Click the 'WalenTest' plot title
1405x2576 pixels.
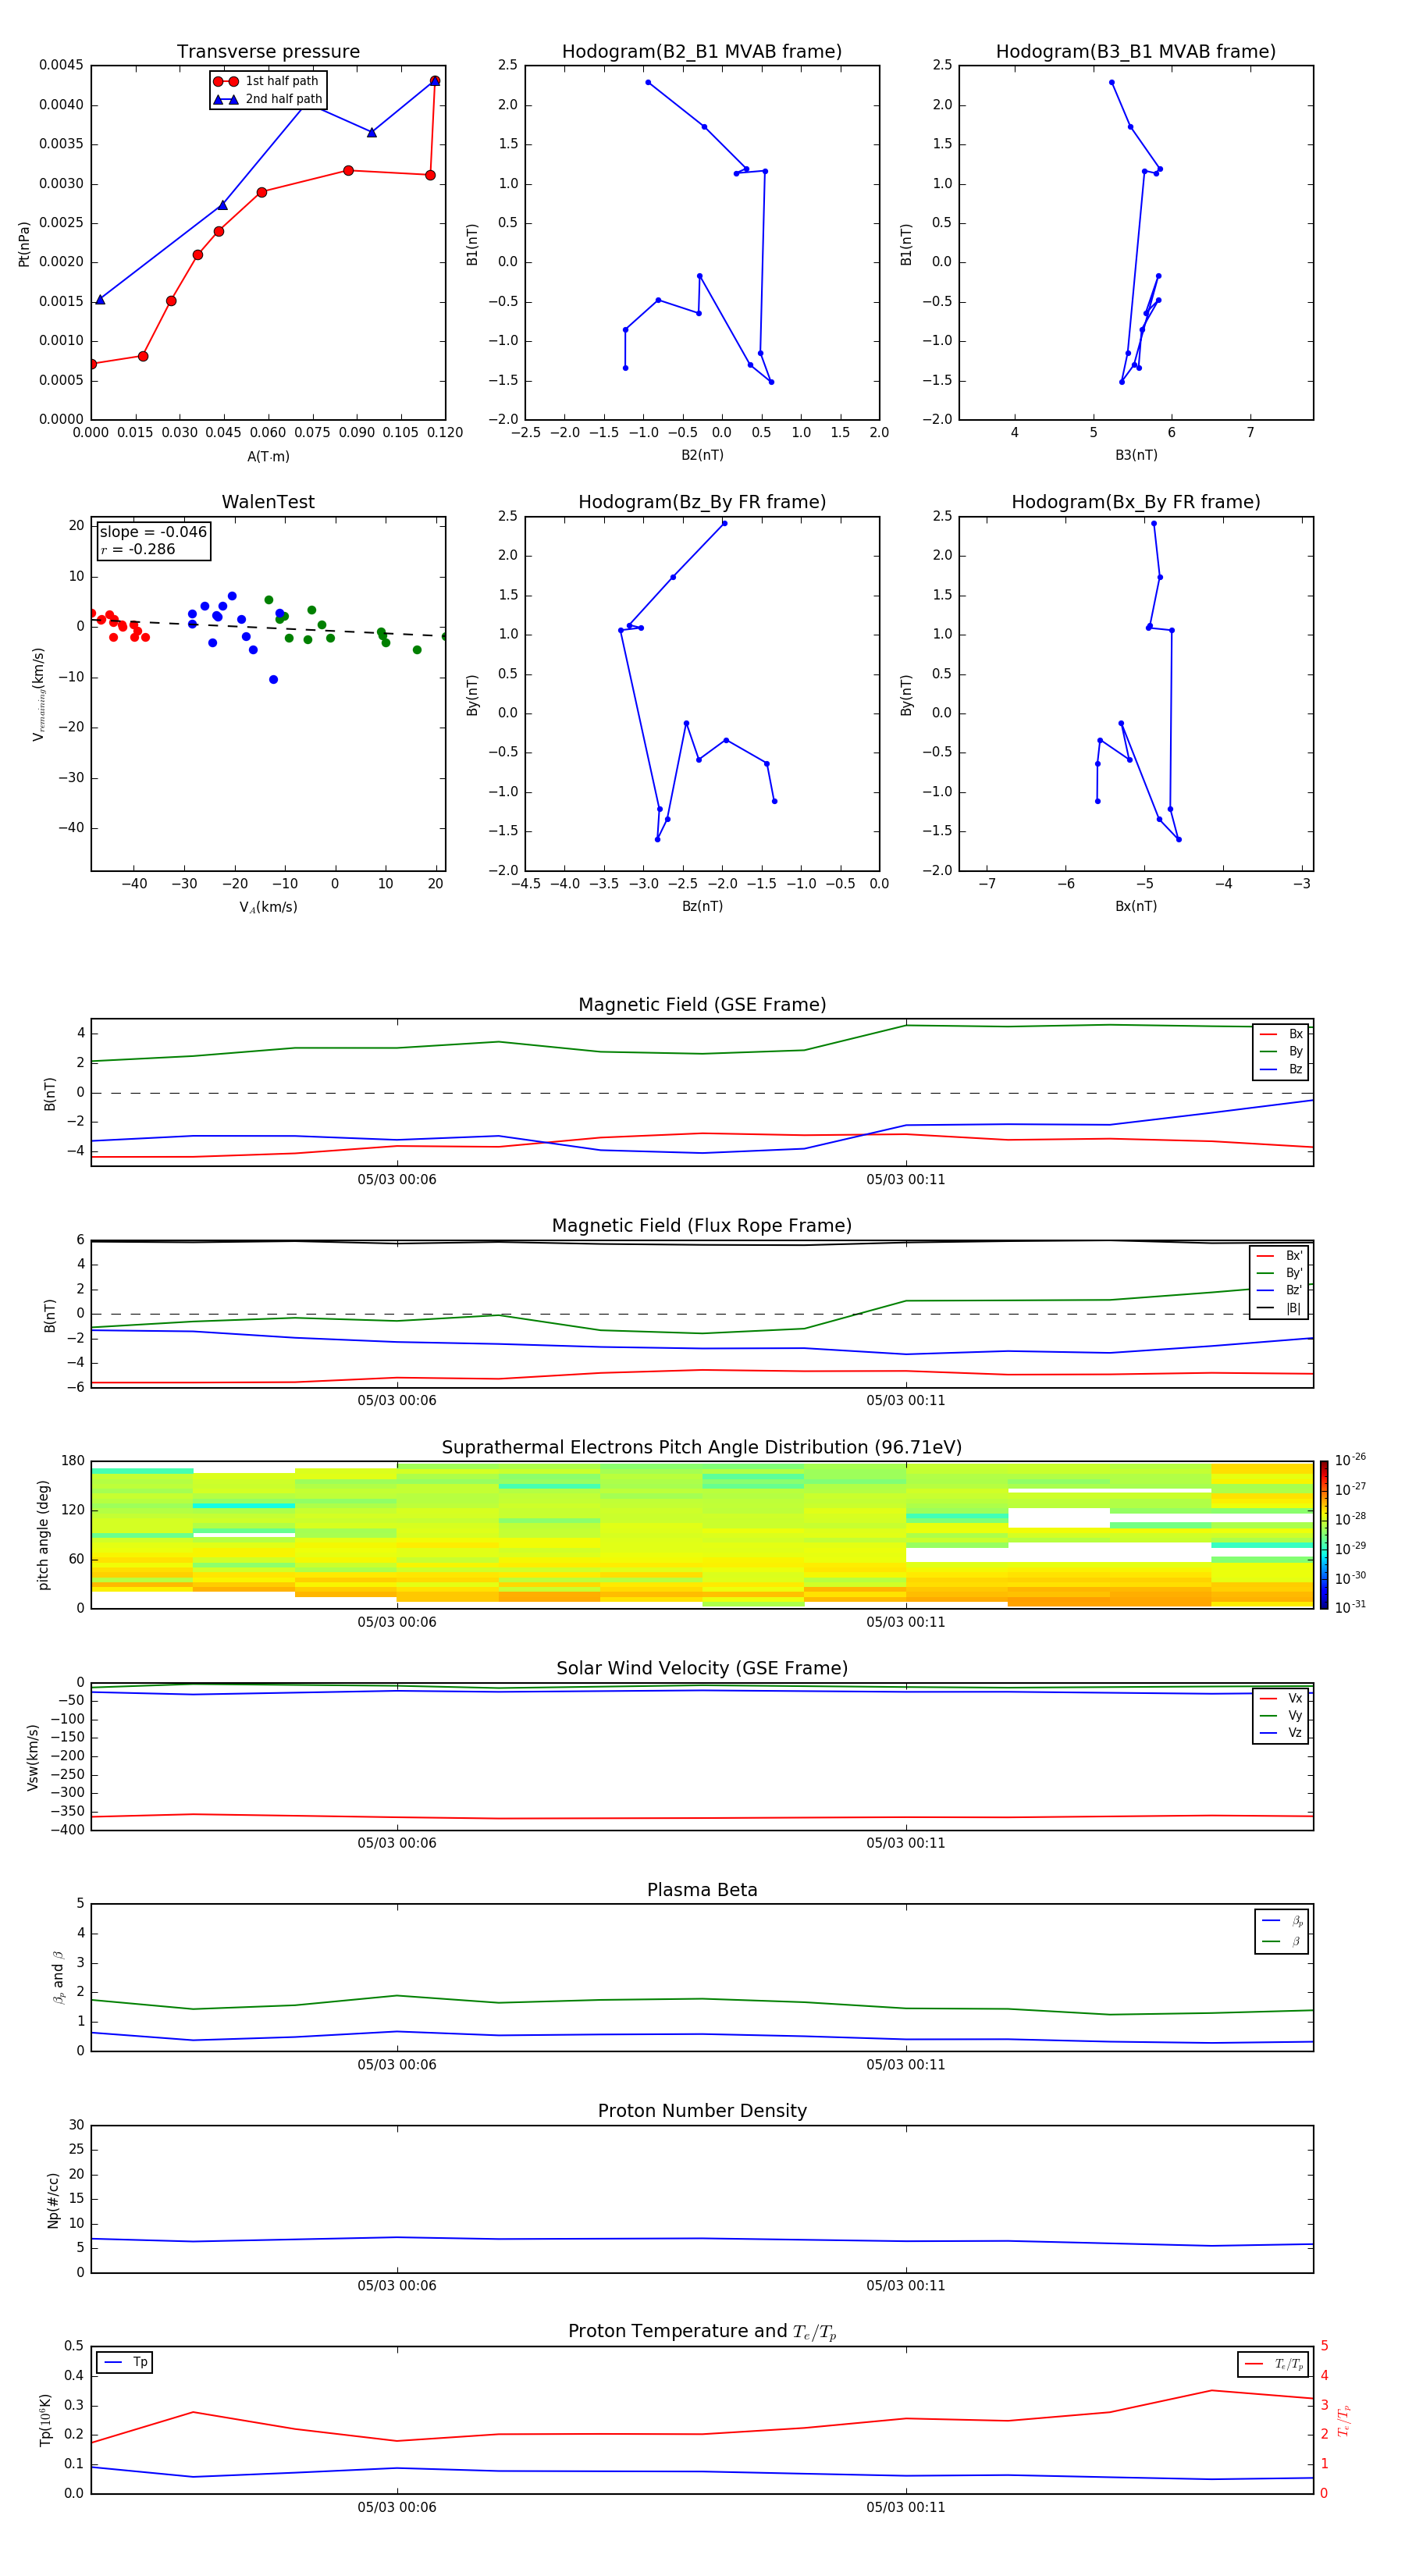coord(268,502)
